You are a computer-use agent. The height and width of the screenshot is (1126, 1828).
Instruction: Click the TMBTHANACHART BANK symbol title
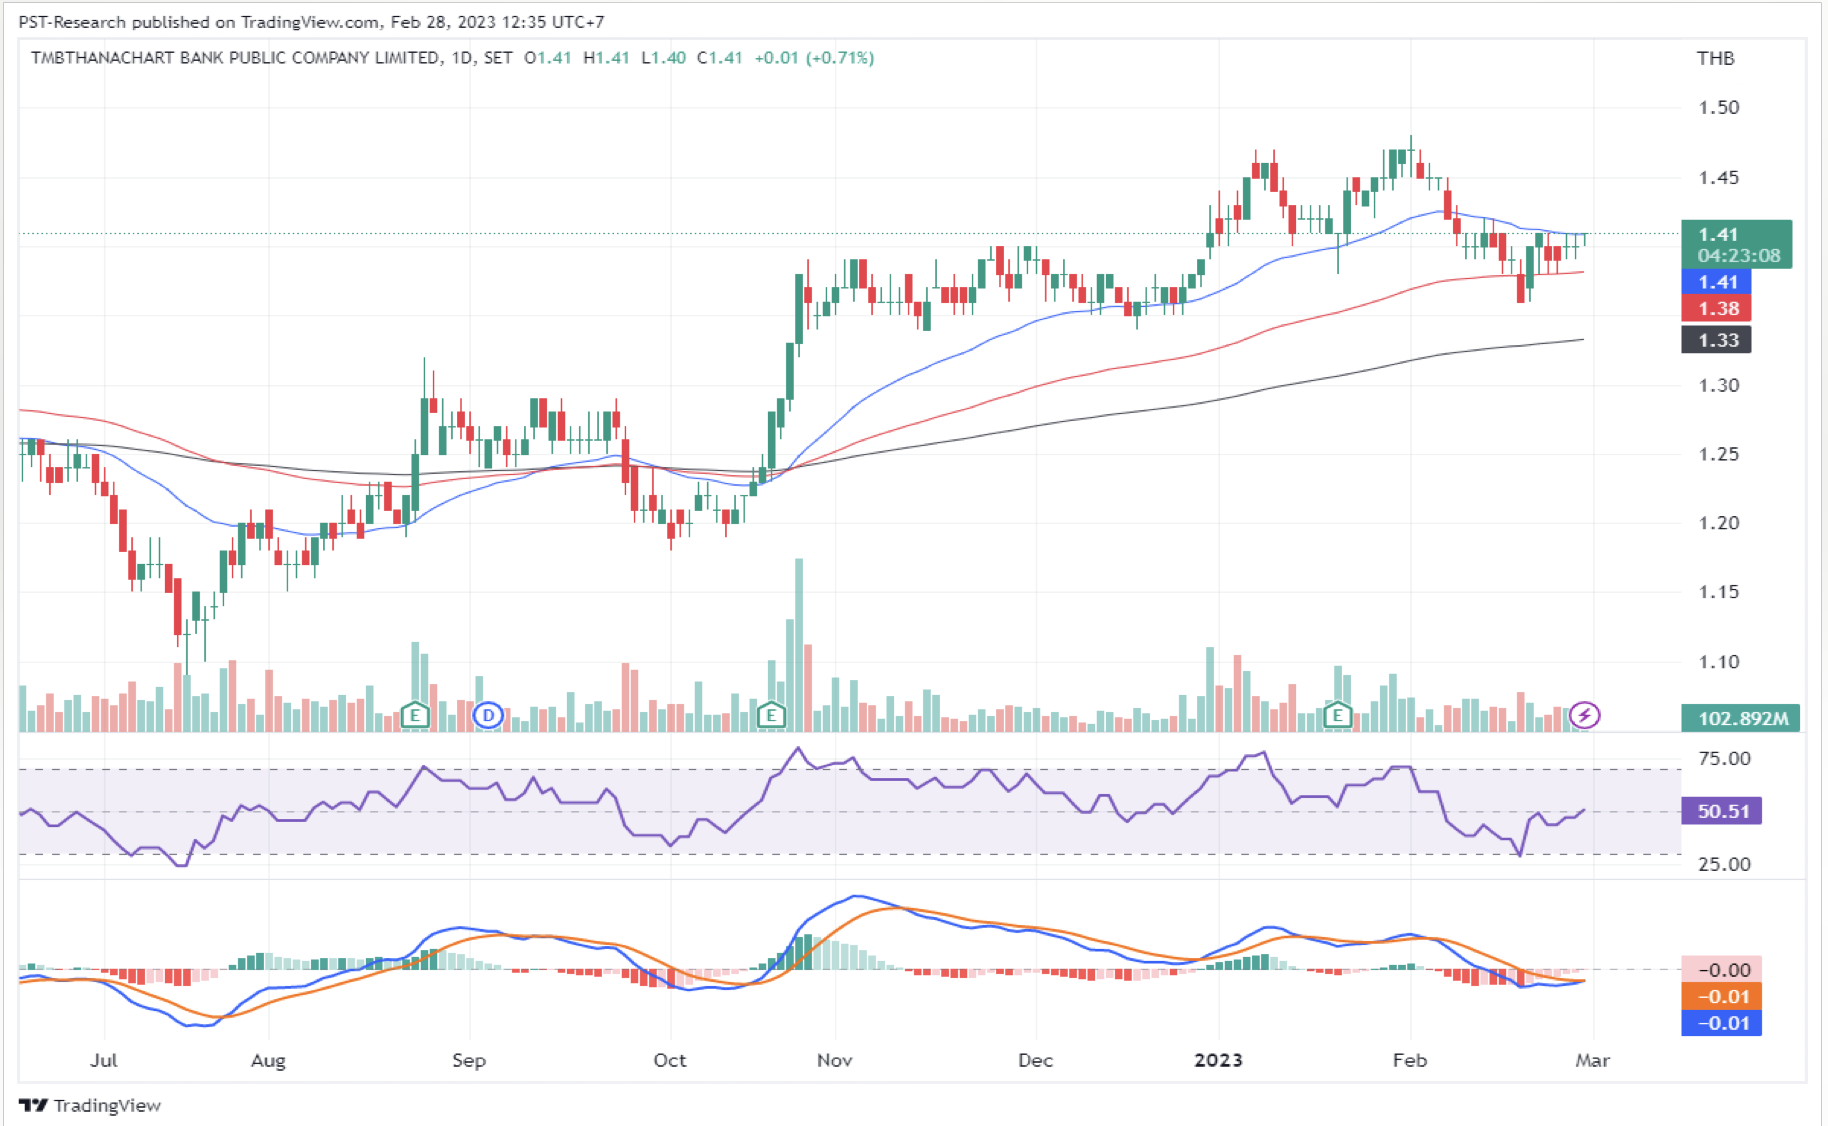[235, 58]
